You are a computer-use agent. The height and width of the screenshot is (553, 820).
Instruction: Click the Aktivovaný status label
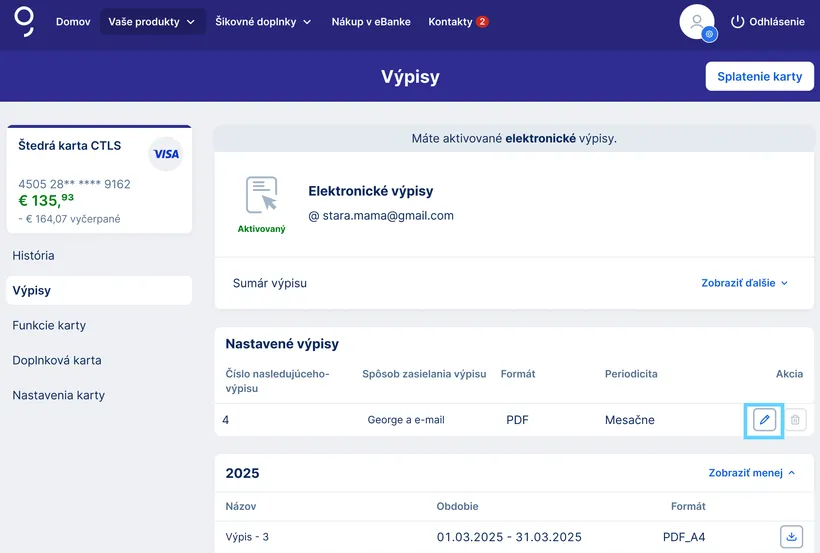pos(261,229)
